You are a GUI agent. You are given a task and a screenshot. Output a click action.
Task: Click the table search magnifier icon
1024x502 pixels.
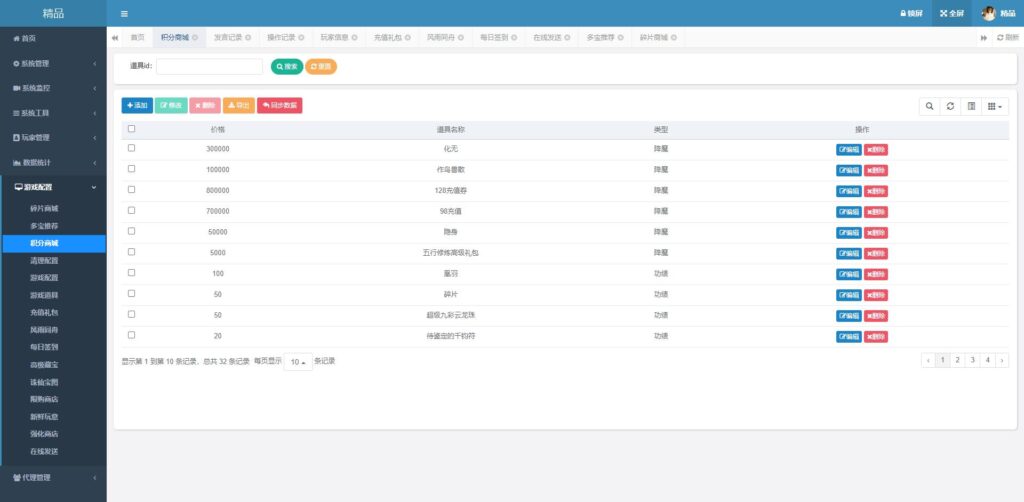929,105
